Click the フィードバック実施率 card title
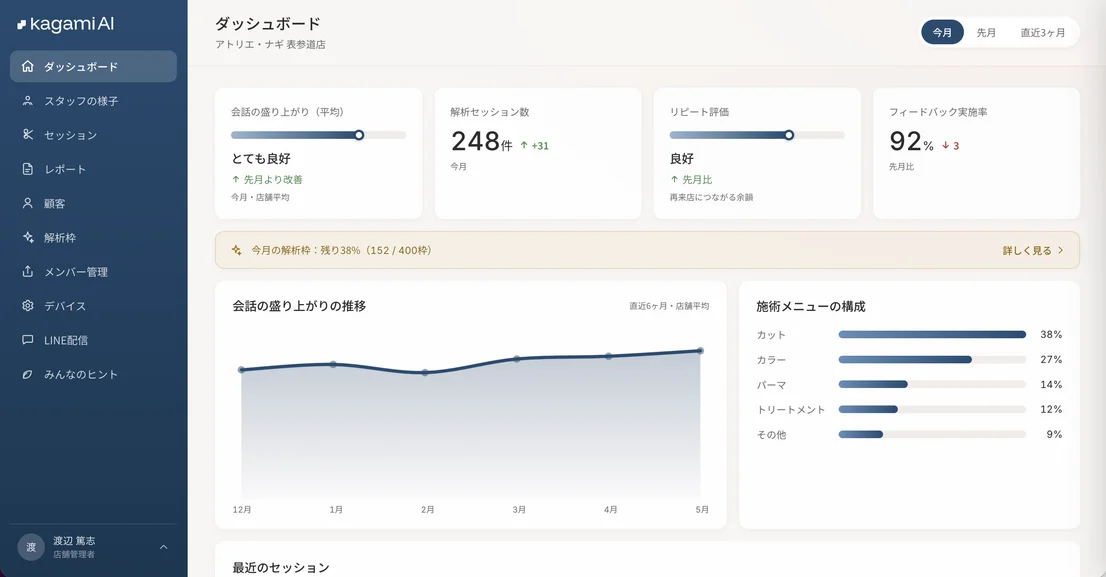Screen dimensions: 1106x577 (938, 112)
